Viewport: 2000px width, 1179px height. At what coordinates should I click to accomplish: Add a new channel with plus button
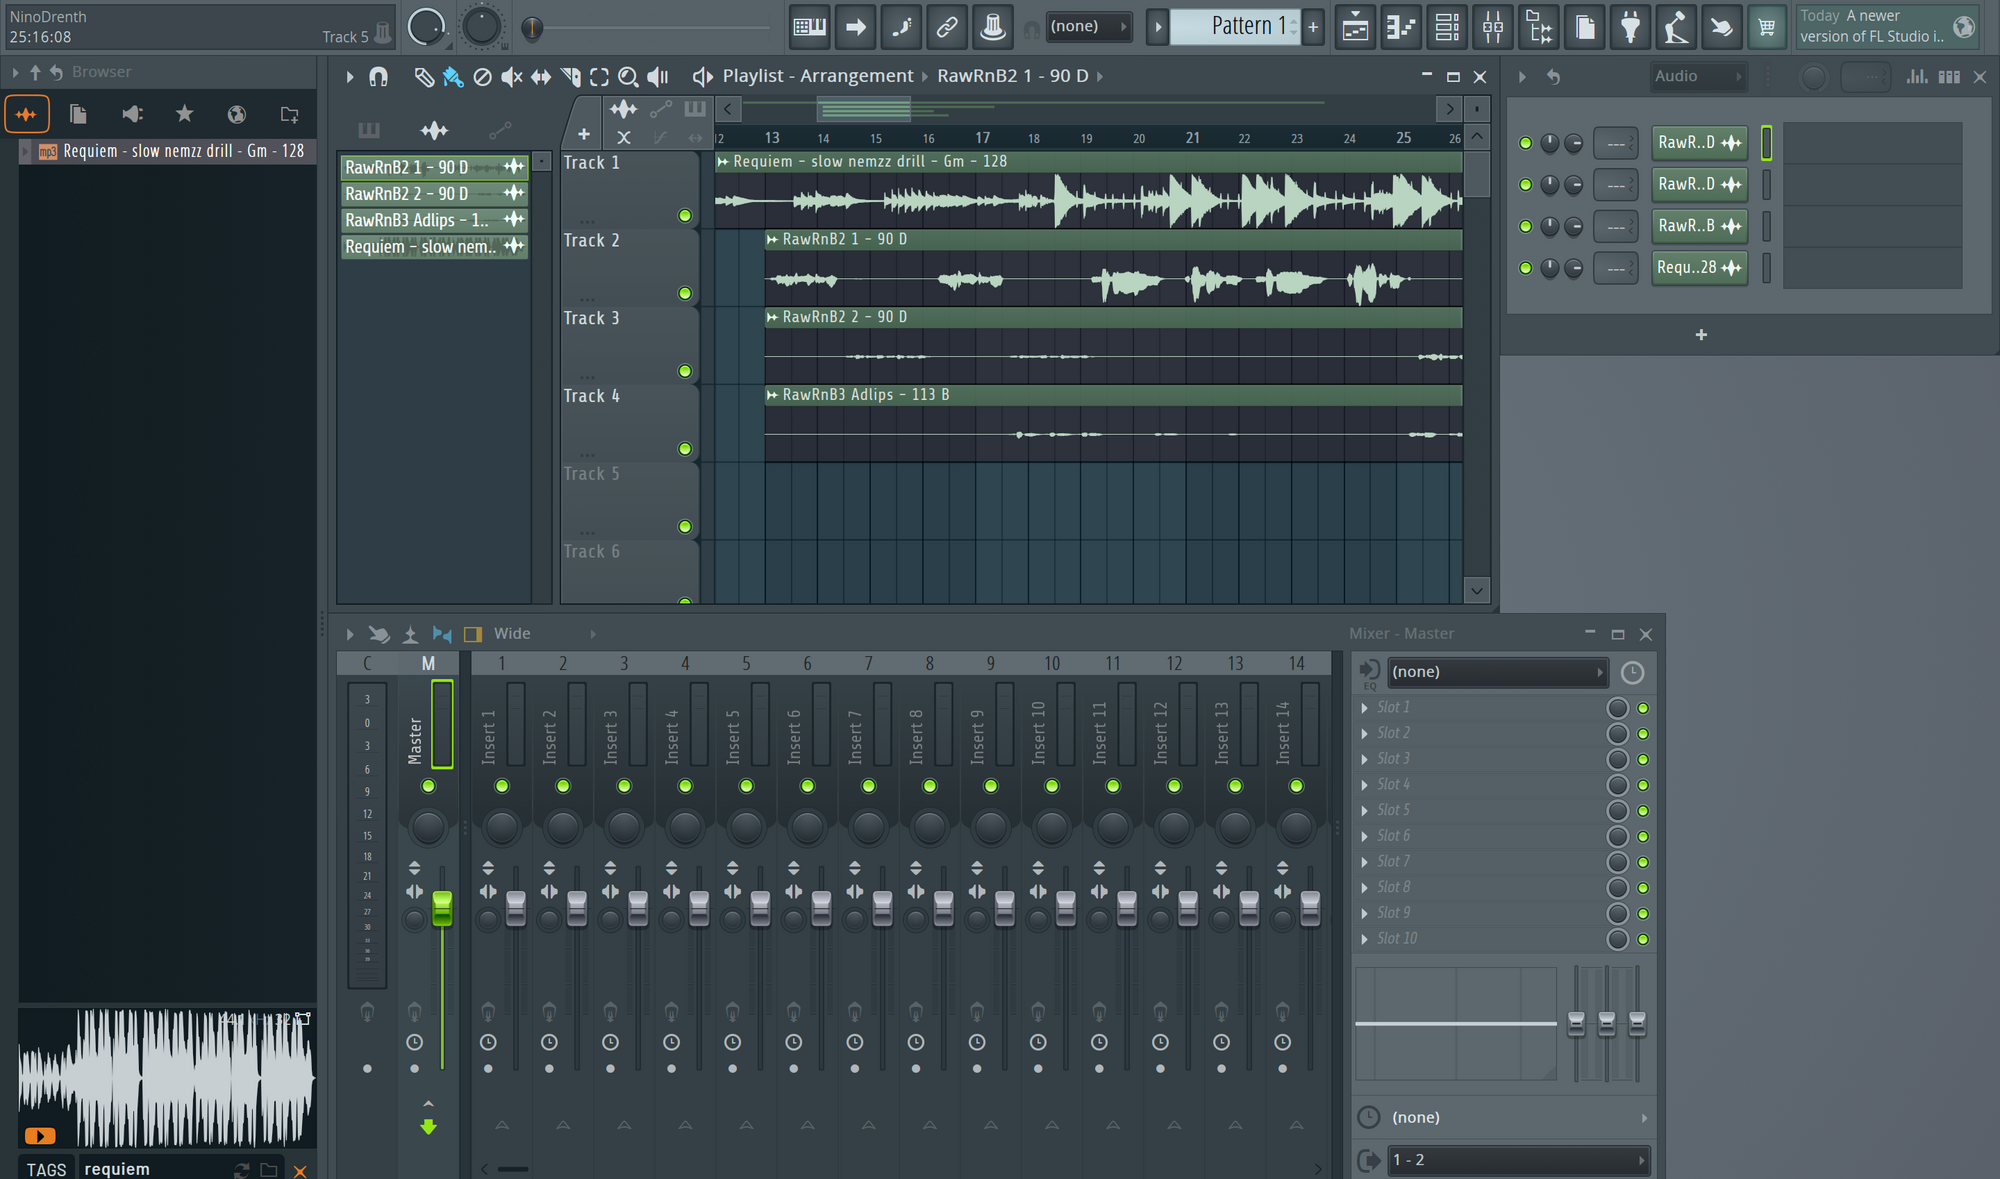1701,335
